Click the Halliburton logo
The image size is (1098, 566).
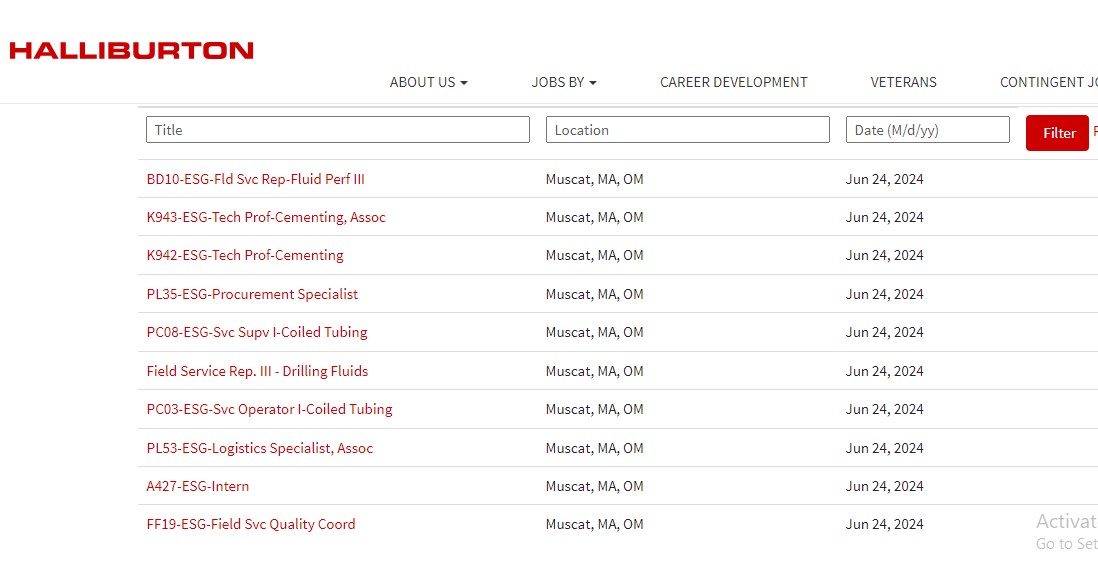pos(131,50)
